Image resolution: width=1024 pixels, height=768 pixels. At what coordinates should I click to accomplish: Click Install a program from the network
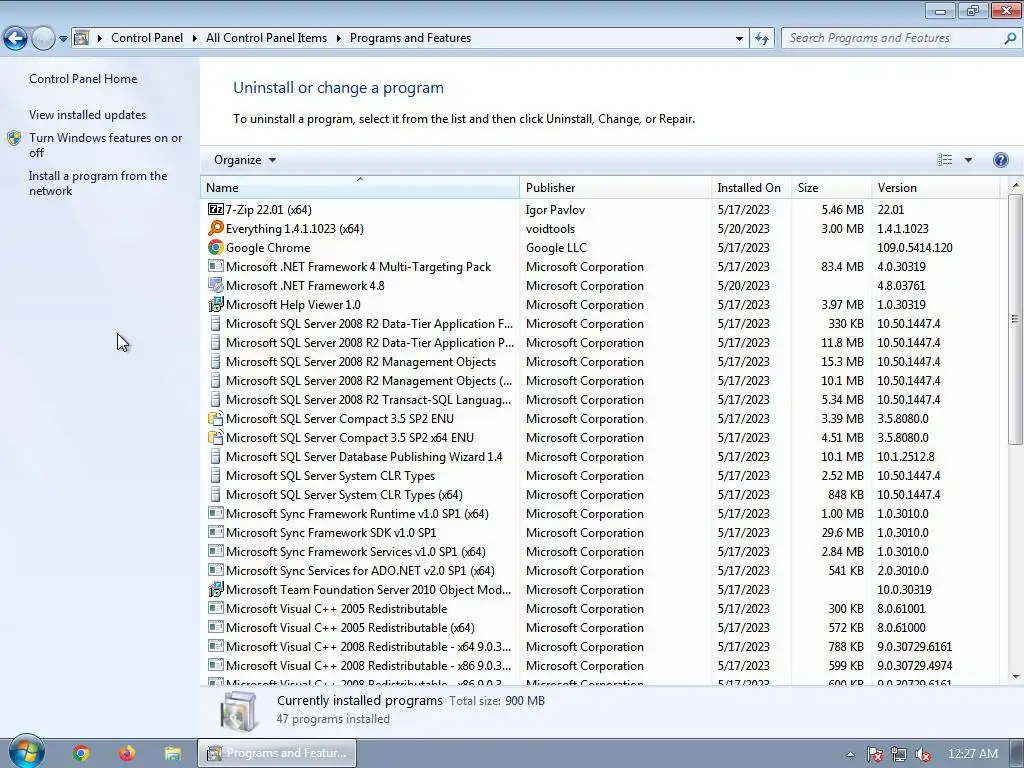(98, 184)
